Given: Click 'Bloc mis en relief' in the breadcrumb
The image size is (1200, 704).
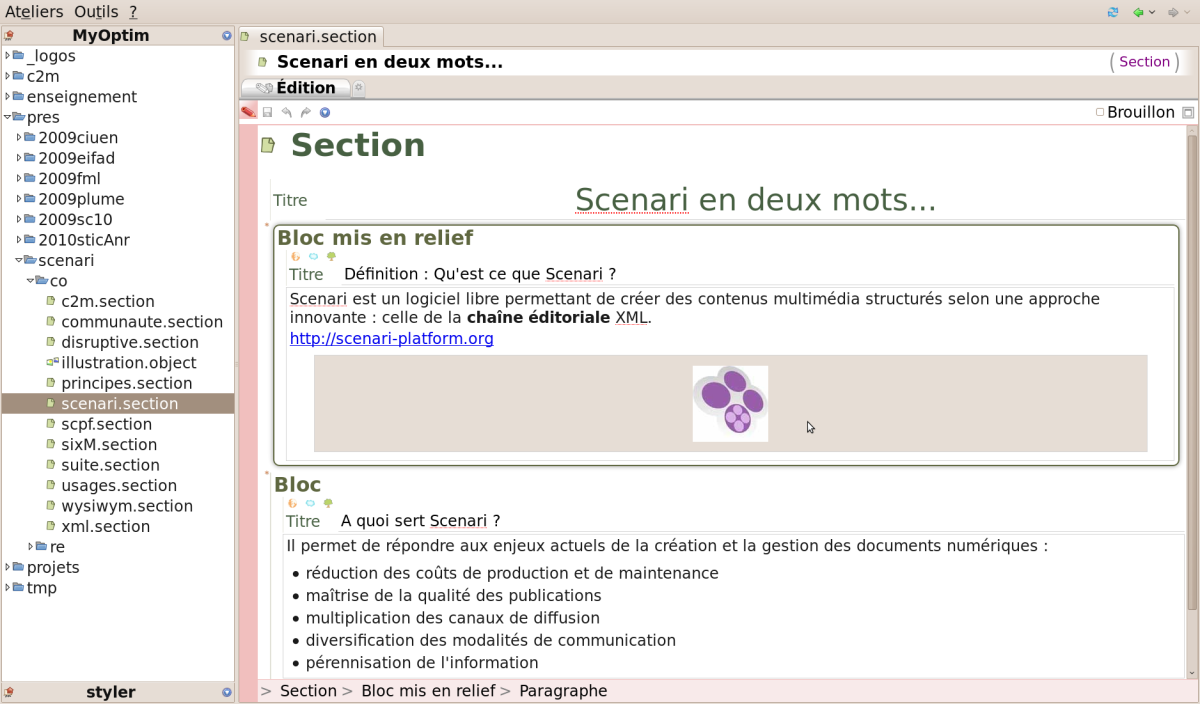Looking at the screenshot, I should coord(428,691).
